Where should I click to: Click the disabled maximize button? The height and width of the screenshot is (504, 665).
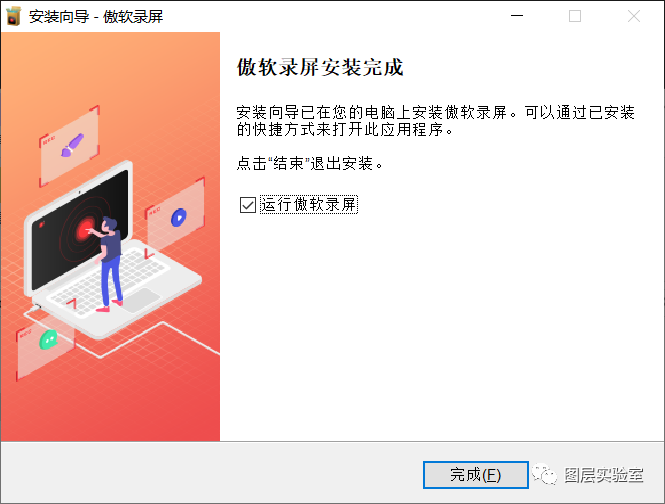[575, 16]
